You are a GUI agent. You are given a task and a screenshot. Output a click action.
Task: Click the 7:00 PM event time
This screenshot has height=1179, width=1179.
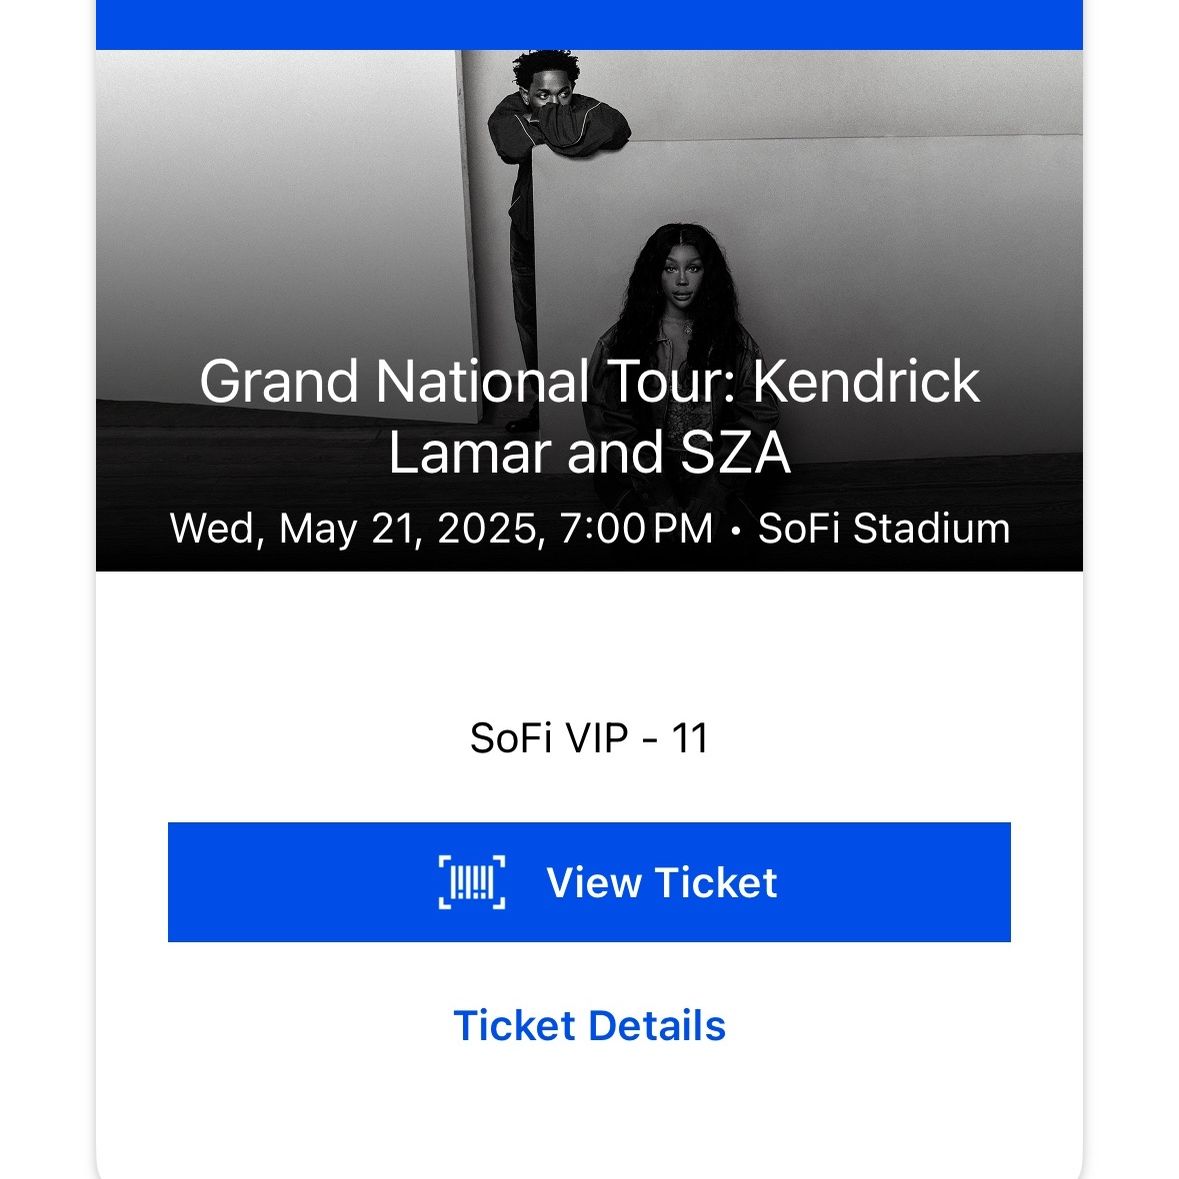tap(636, 528)
